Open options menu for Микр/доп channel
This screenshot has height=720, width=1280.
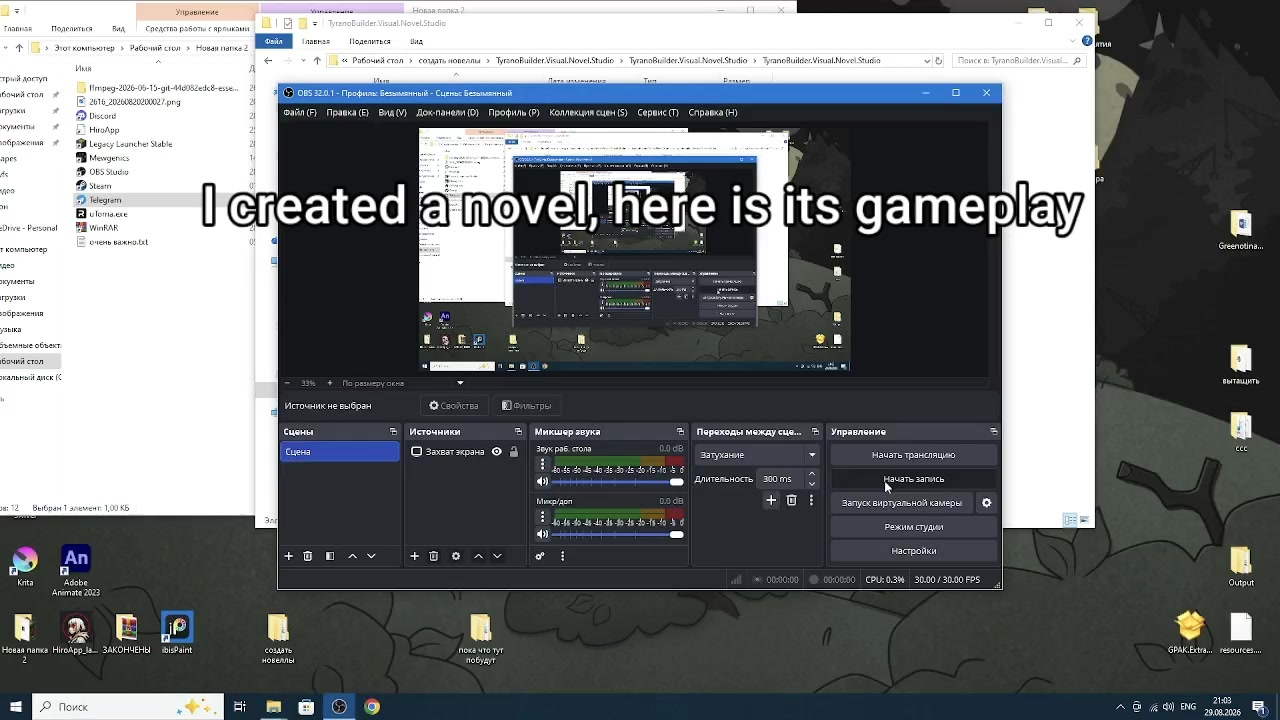tap(542, 517)
